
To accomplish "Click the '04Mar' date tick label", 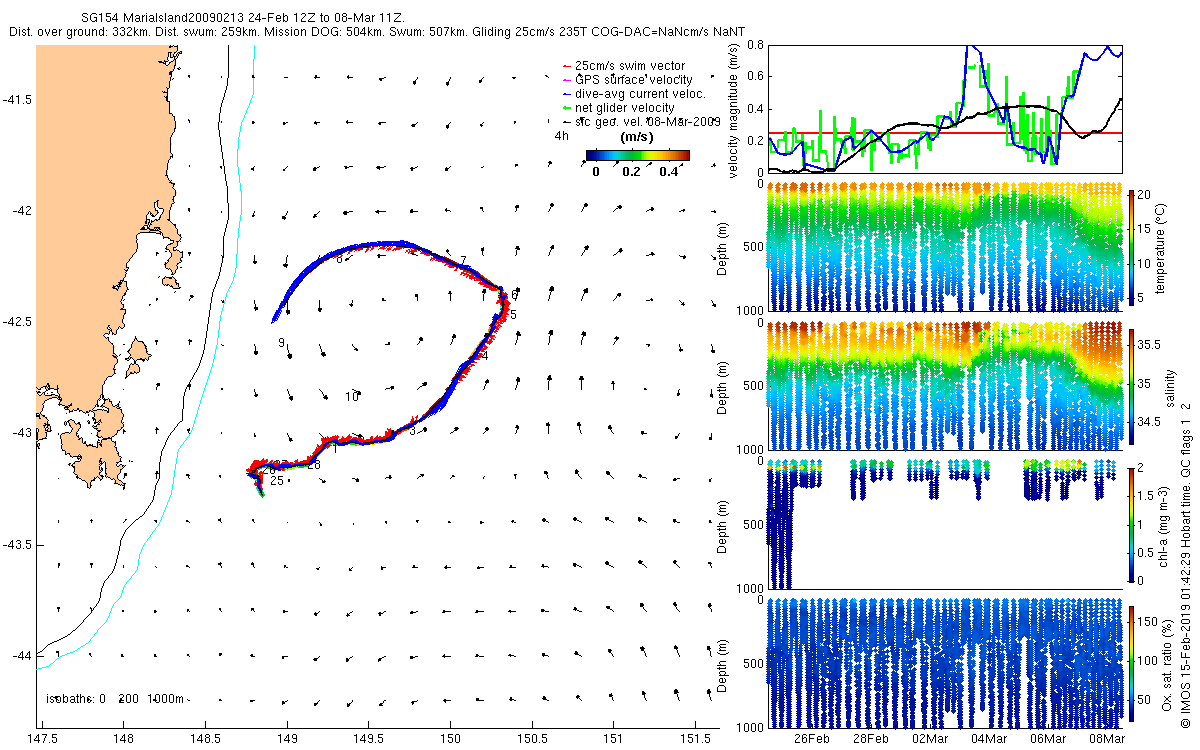I will coord(989,738).
